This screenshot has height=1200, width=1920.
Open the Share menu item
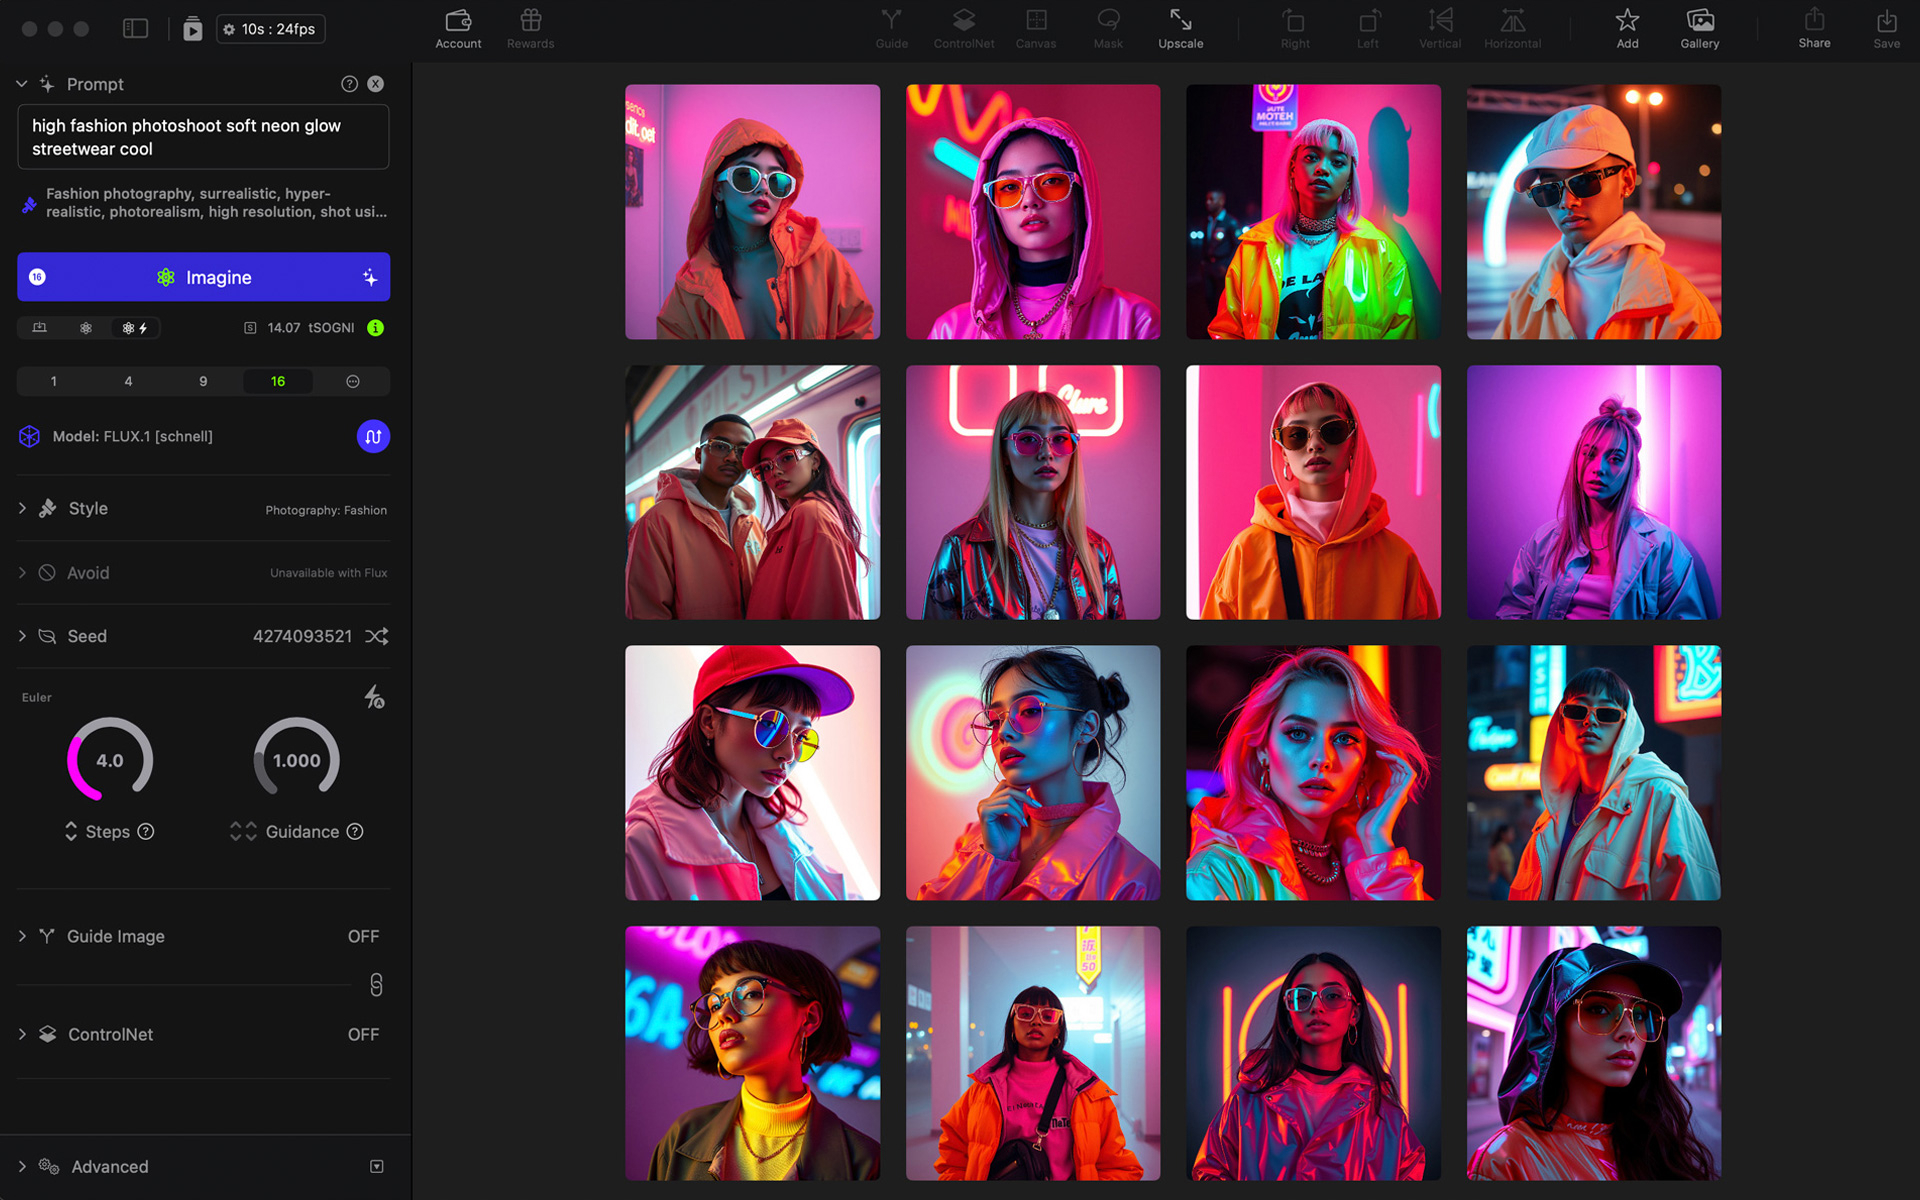[x=1814, y=28]
